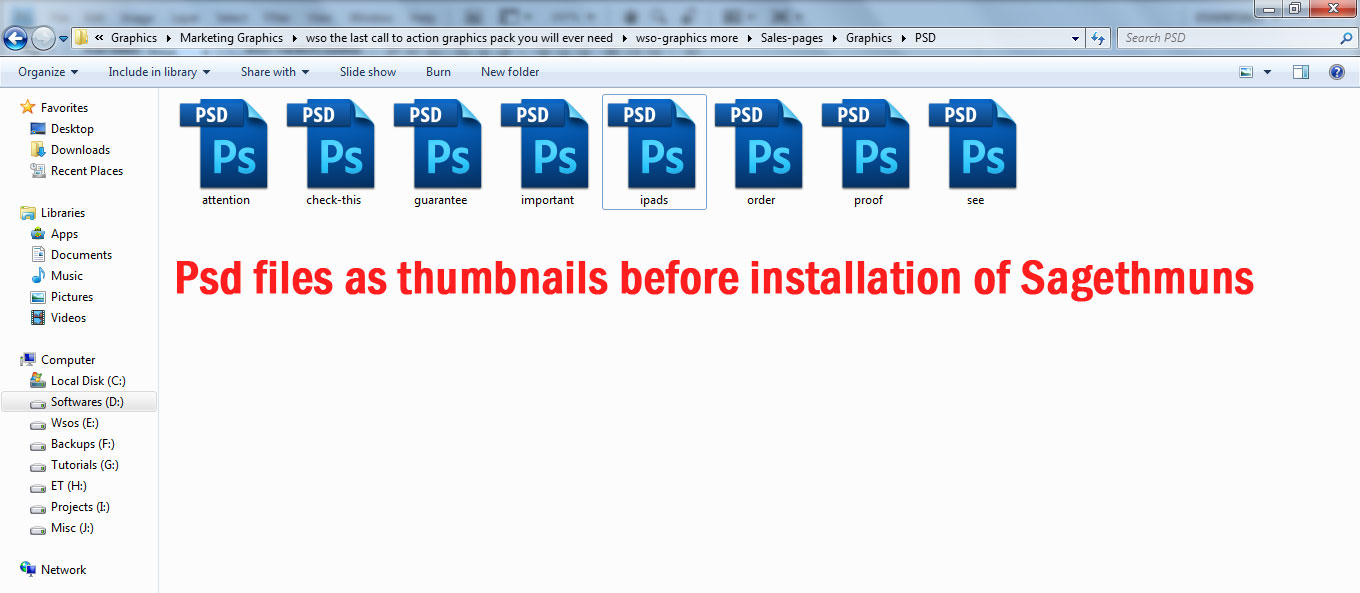Click the Forward navigation arrow
Viewport: 1360px width, 593px height.
point(44,38)
